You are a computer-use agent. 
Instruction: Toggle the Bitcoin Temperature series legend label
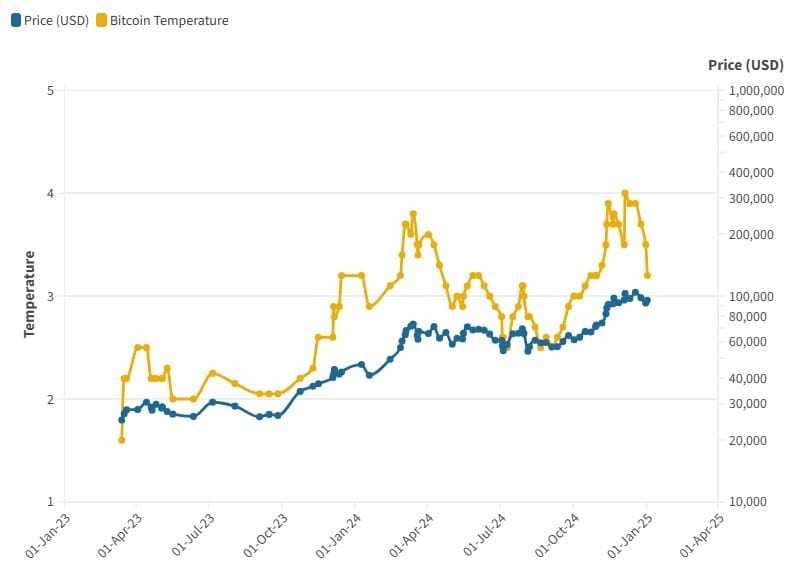pos(169,20)
